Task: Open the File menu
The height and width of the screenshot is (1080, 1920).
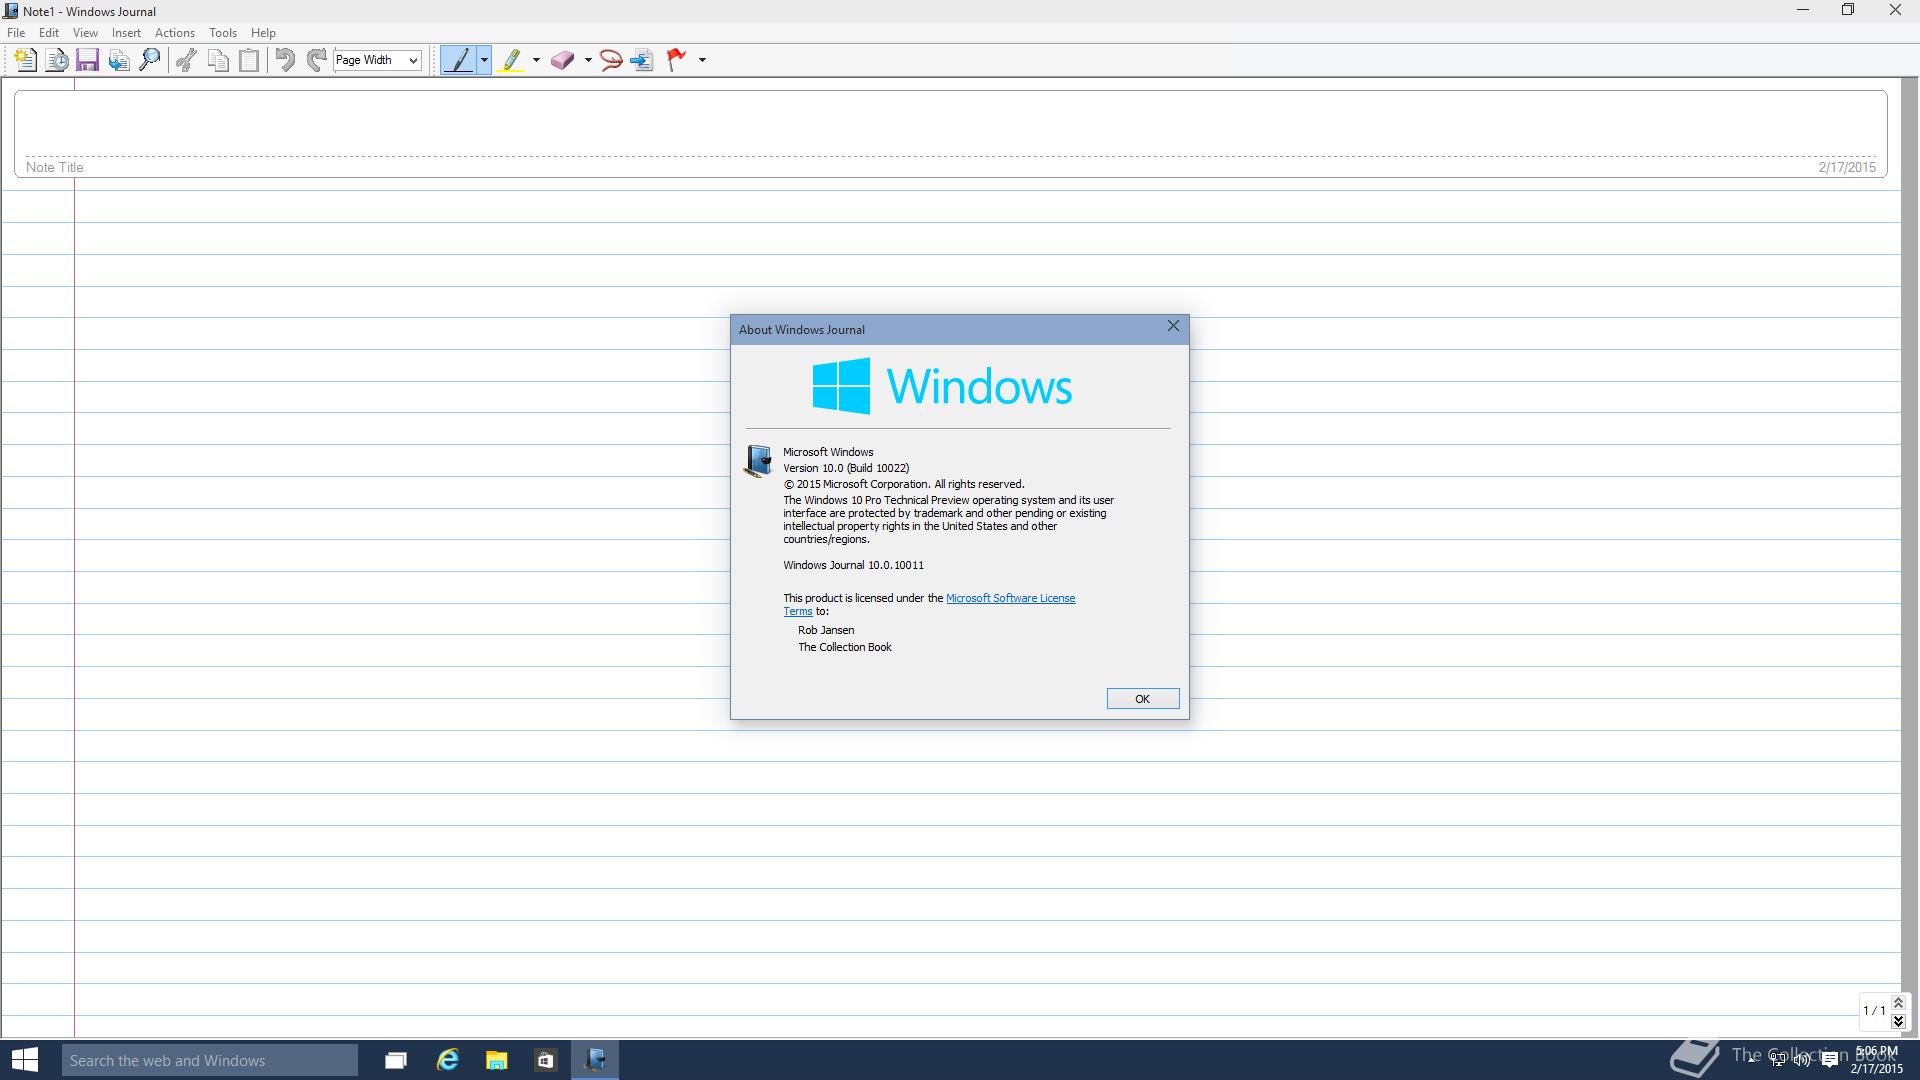Action: 16,33
